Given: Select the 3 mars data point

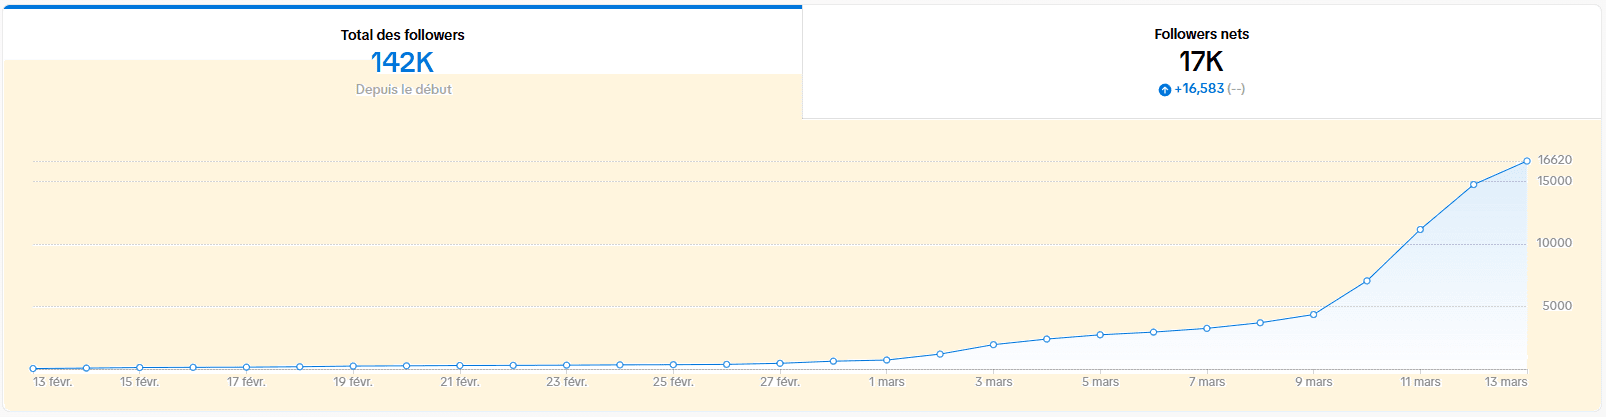Looking at the screenshot, I should click(993, 345).
